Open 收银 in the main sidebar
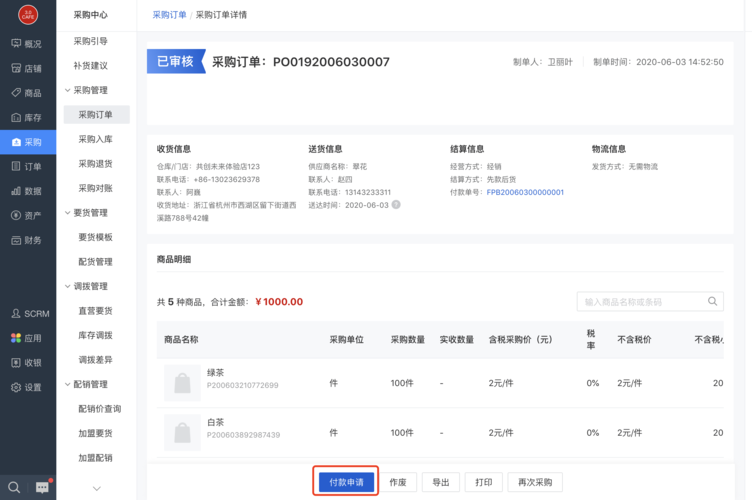Screen dimensions: 752x500 pyautogui.click(x=27, y=363)
